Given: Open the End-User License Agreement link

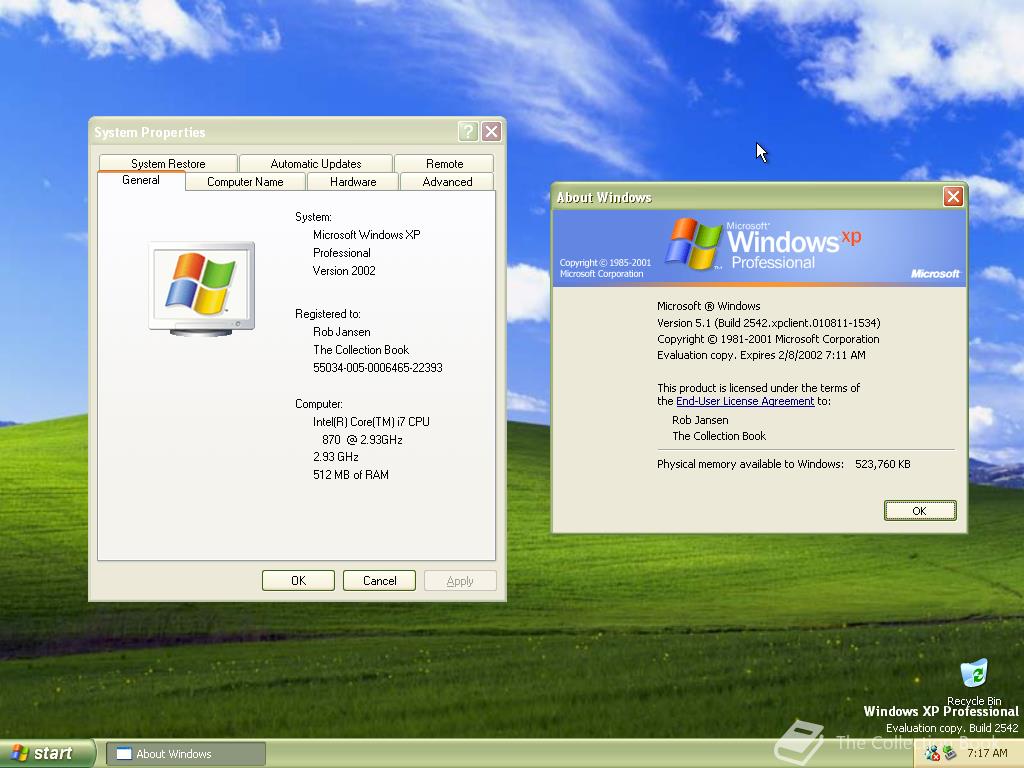Looking at the screenshot, I should (745, 401).
